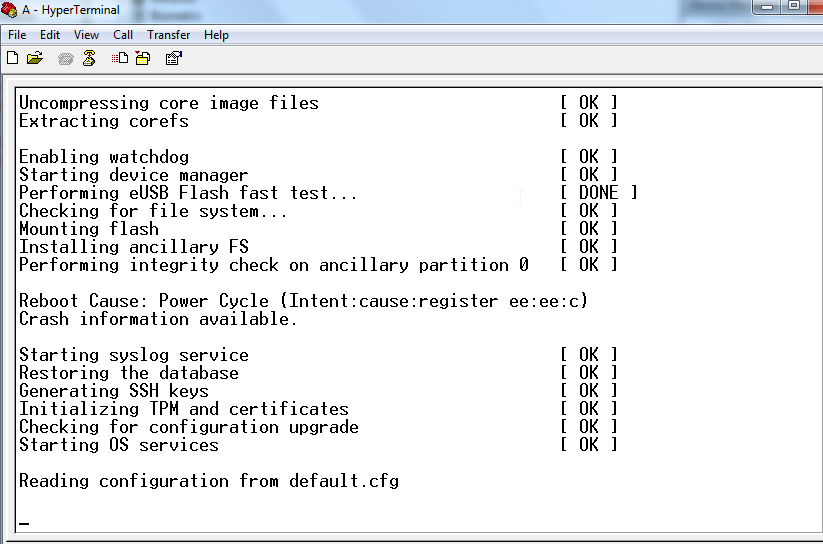Viewport: 823px width, 546px height.
Task: Click the Call phone toolbar icon
Action: 66,59
